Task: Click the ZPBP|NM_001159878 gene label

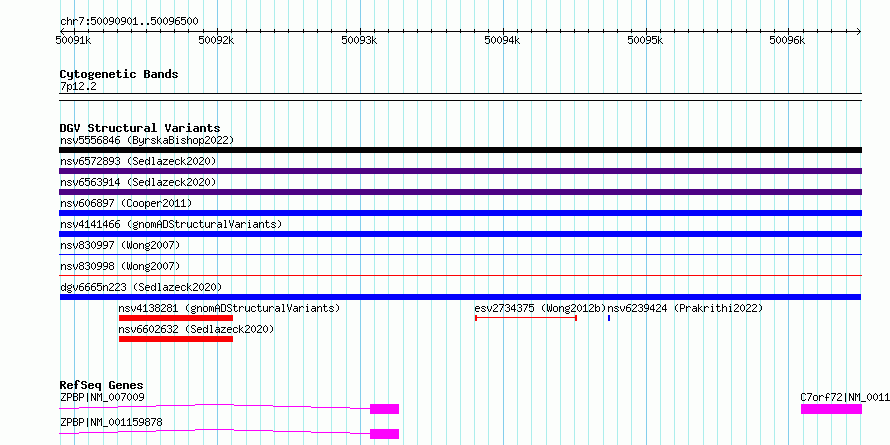Action: tap(111, 422)
